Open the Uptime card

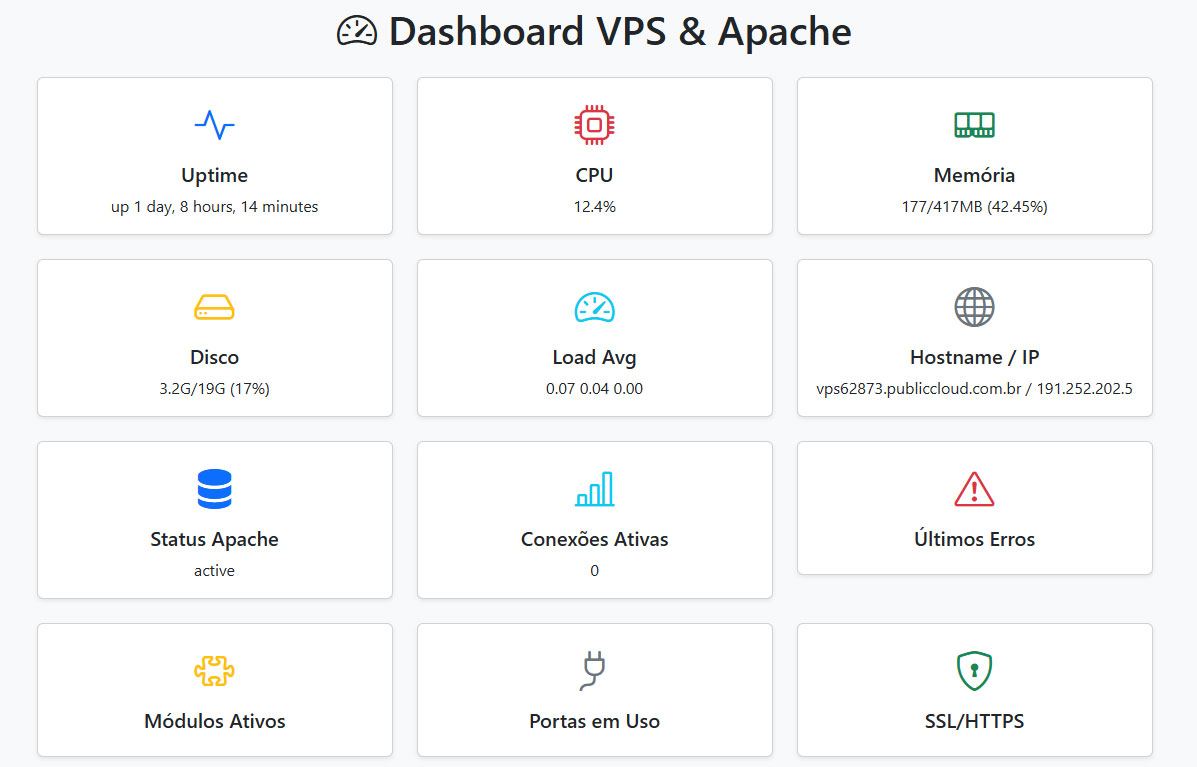214,155
